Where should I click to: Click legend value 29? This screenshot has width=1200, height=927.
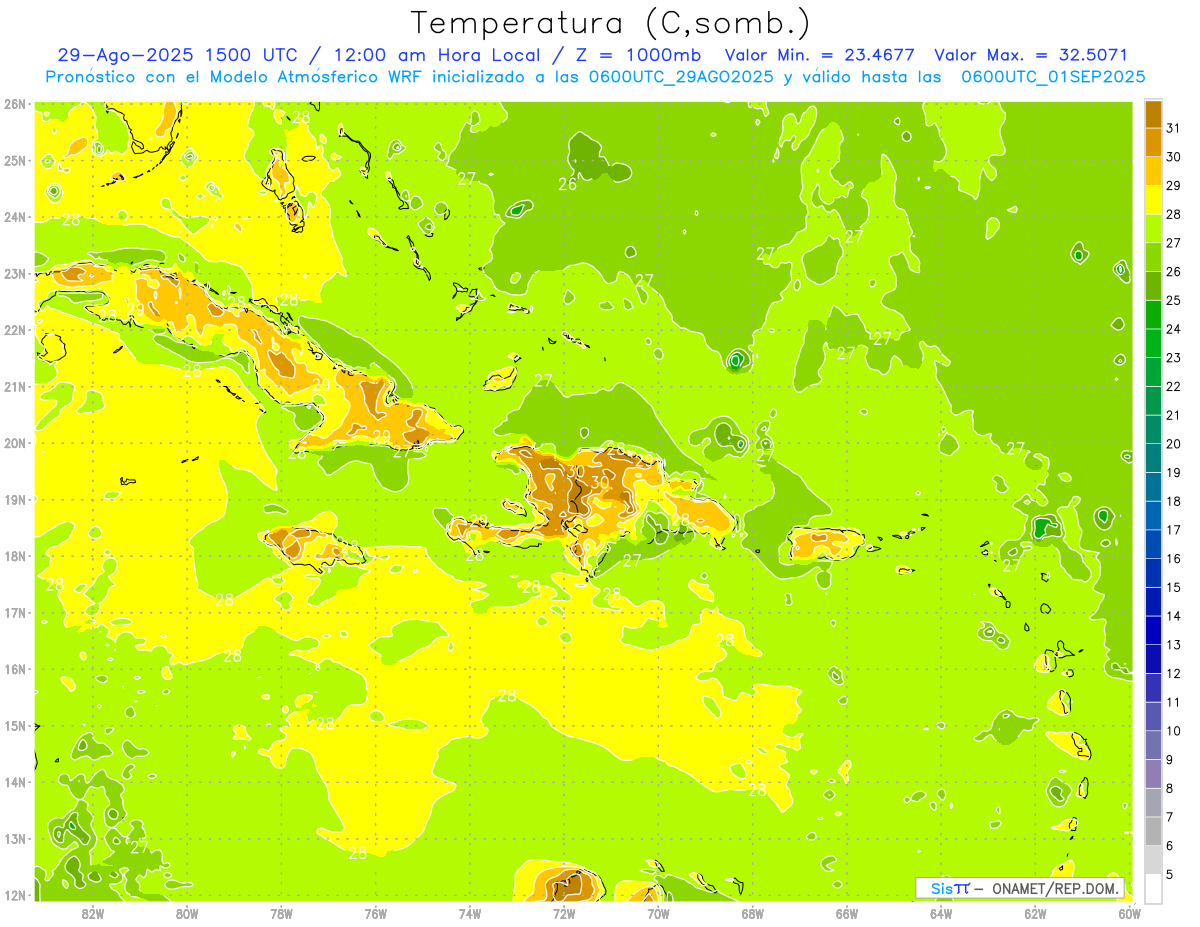[1174, 186]
